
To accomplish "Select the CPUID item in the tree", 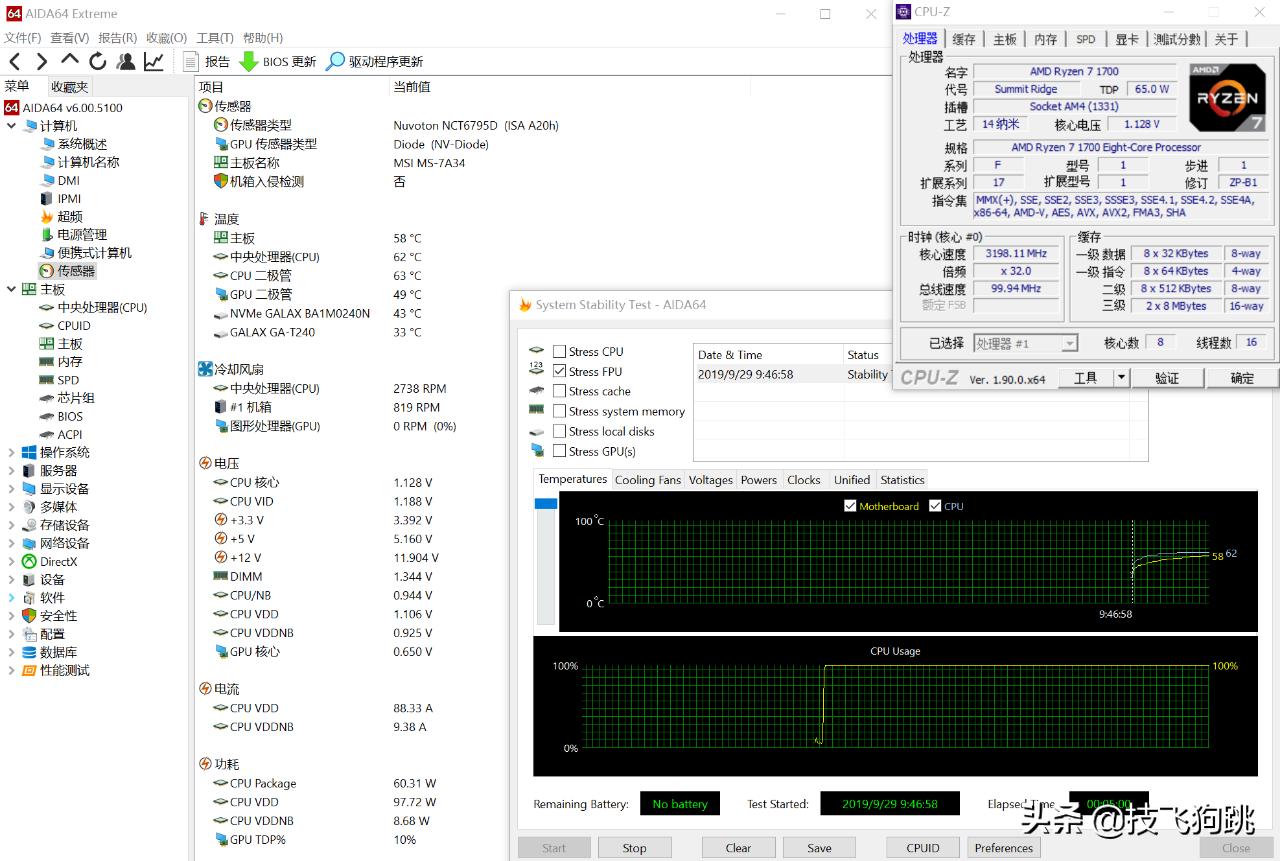I will tap(74, 326).
